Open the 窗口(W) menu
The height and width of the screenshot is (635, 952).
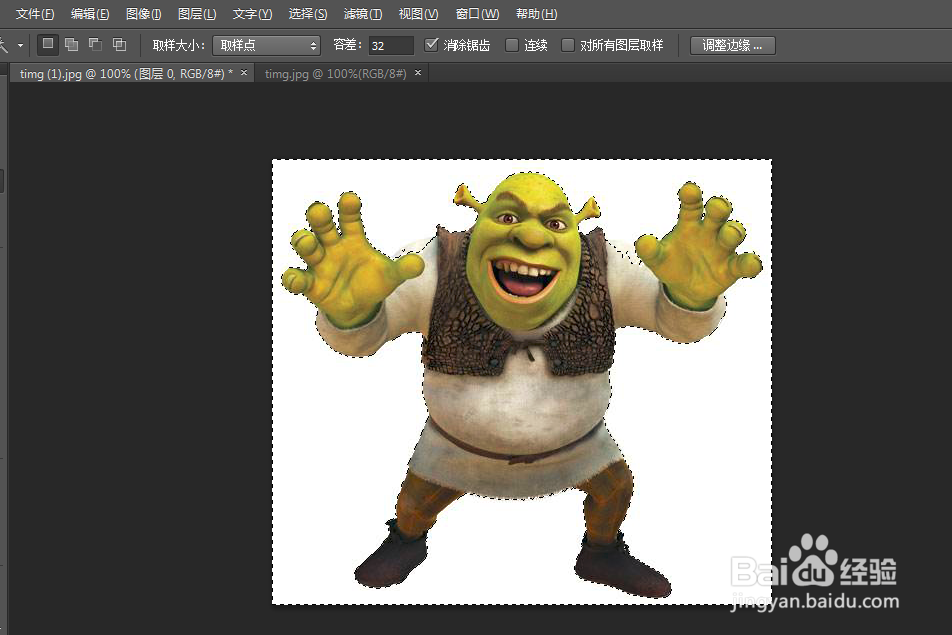[x=477, y=13]
